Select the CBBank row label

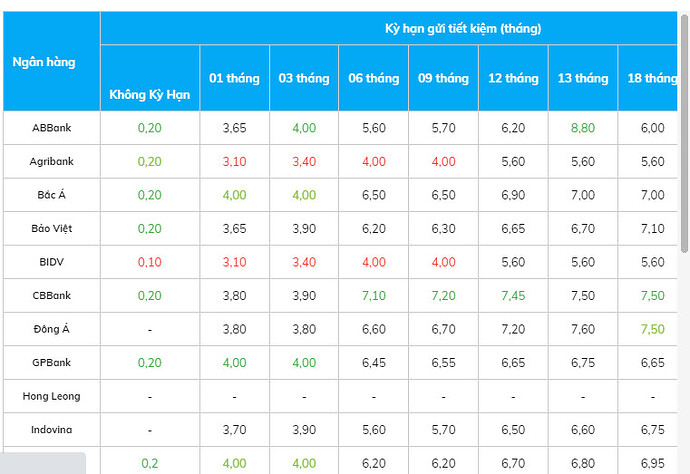[x=52, y=296]
